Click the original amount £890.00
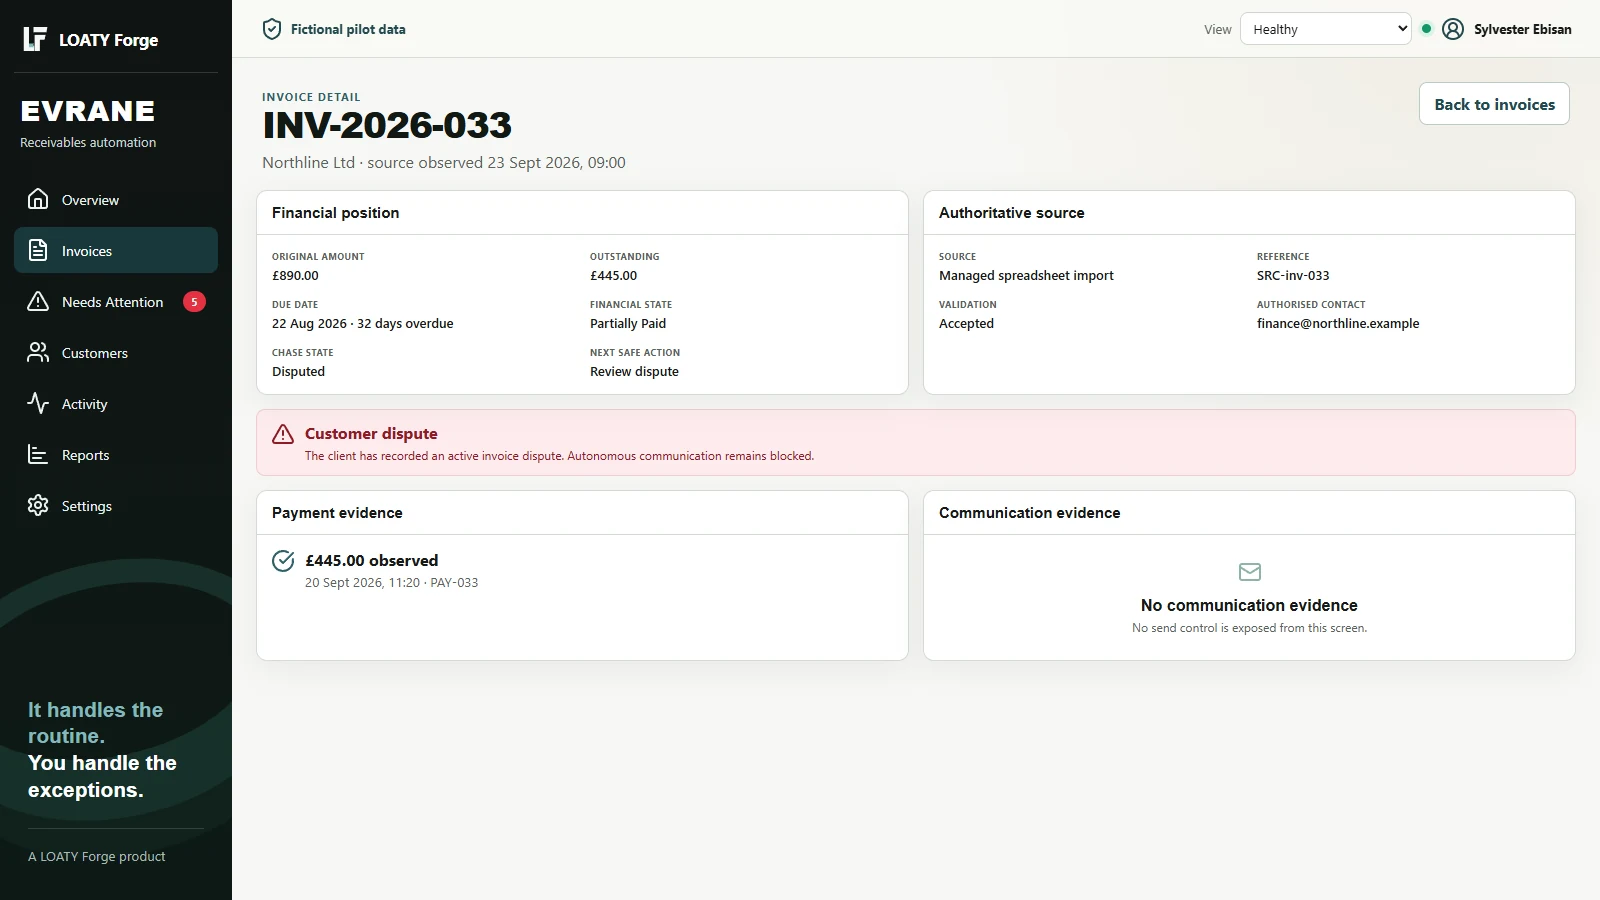The image size is (1600, 900). [x=295, y=276]
